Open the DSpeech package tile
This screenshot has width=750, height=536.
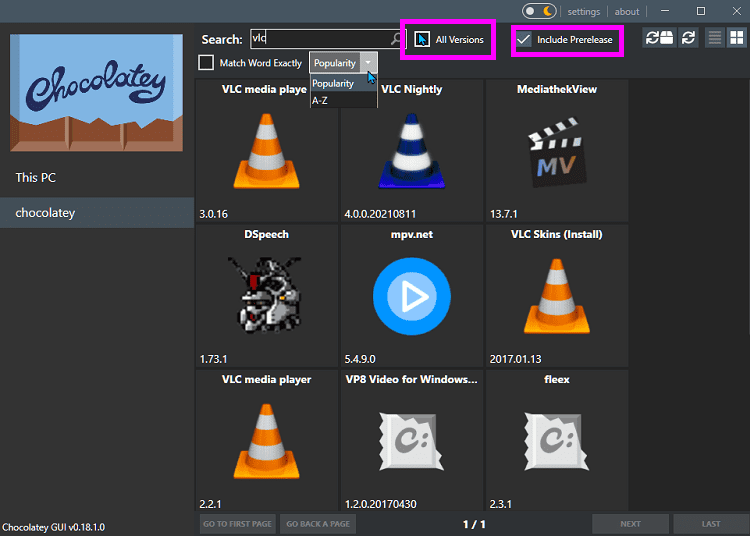coord(266,295)
